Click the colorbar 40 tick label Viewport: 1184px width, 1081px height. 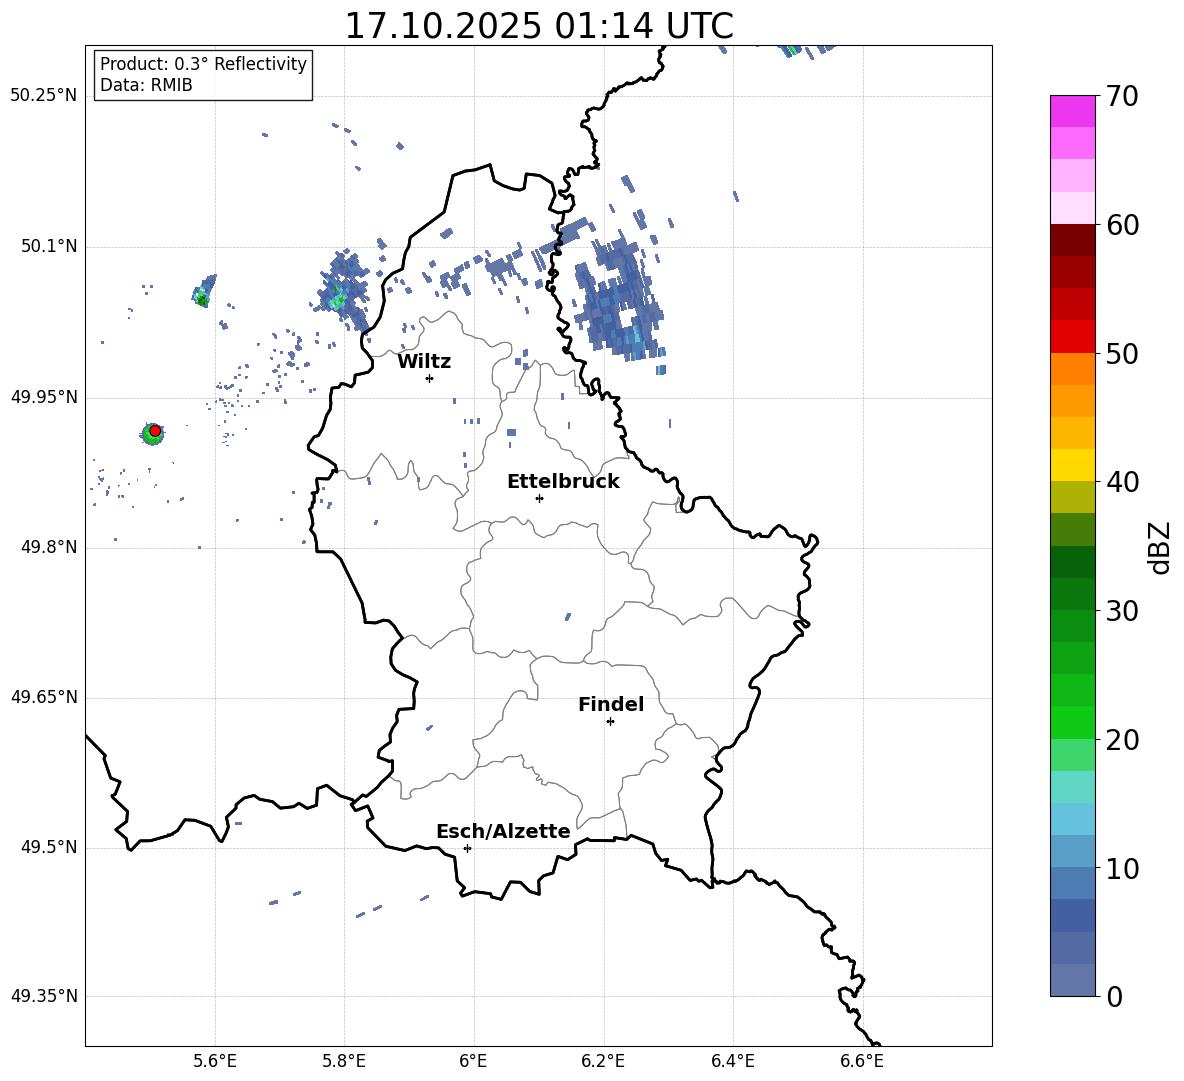pos(1122,482)
